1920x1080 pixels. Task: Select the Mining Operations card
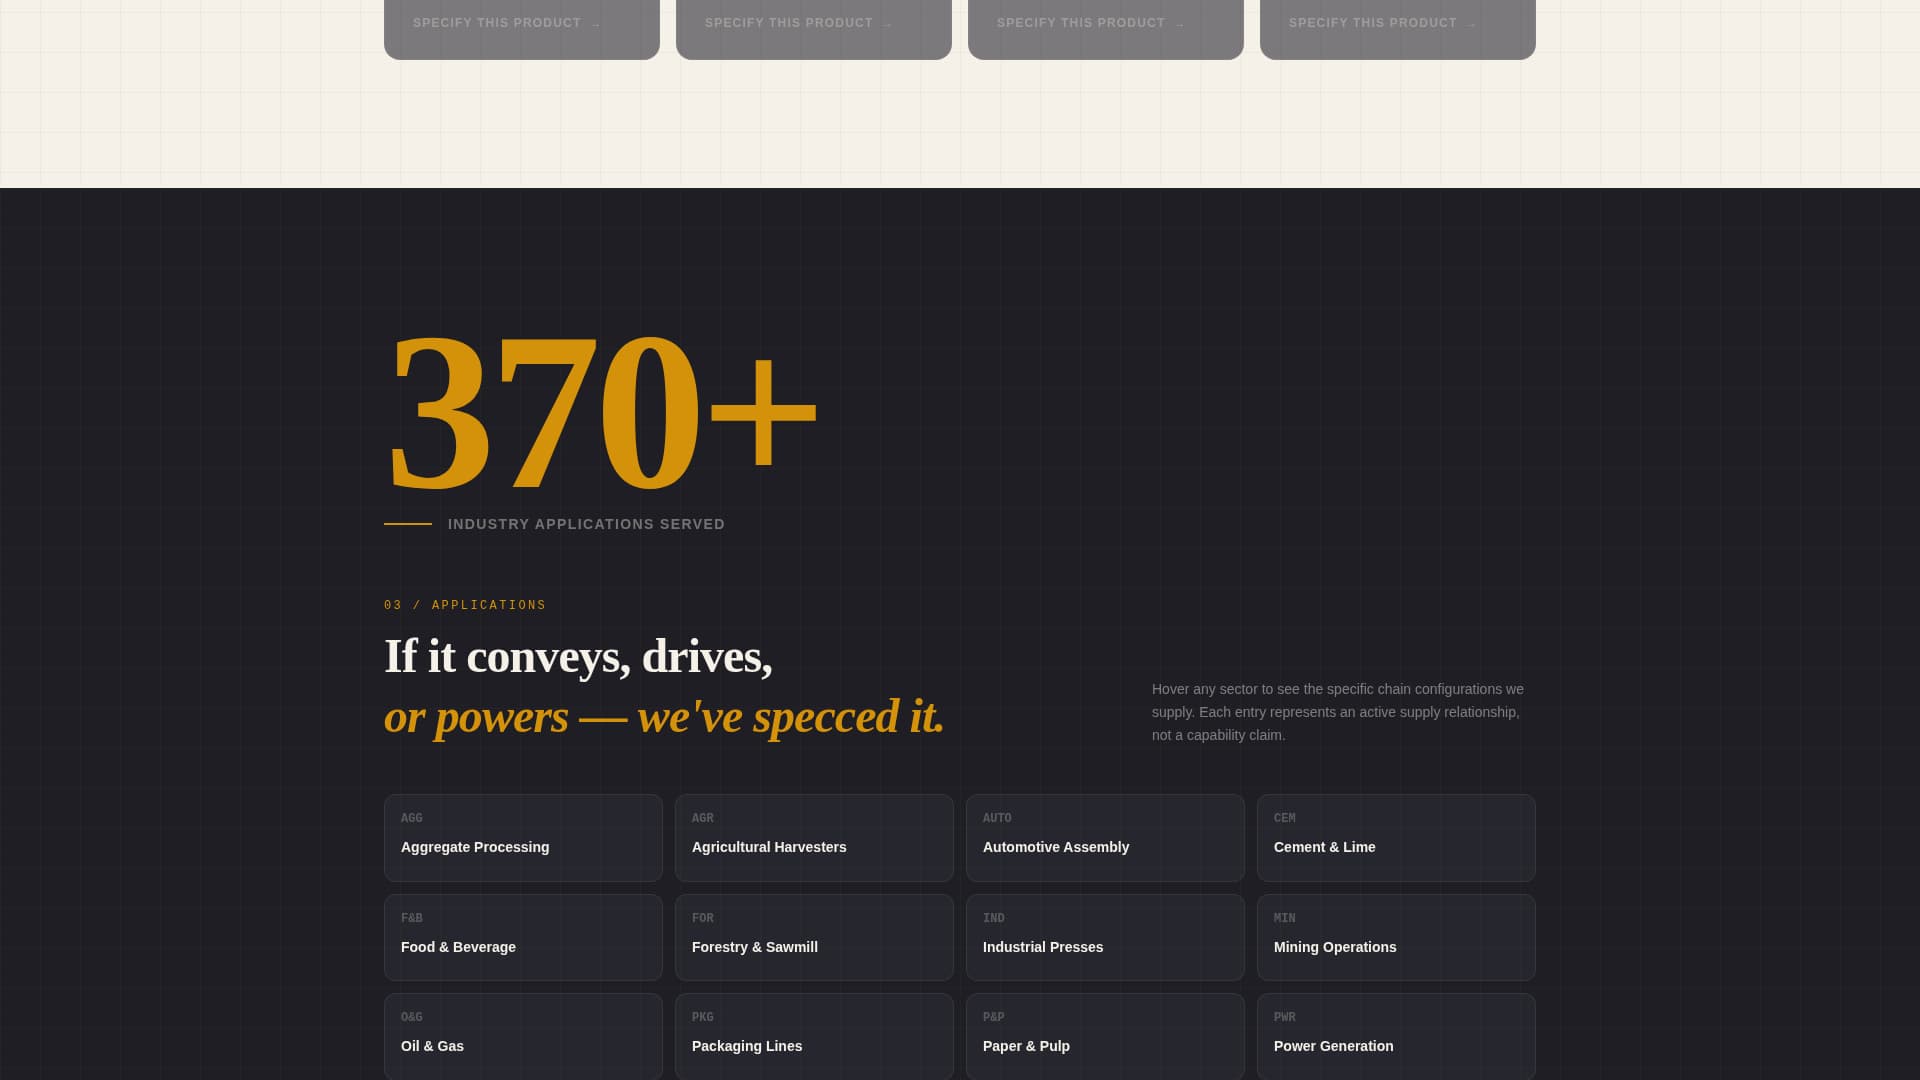click(1395, 937)
